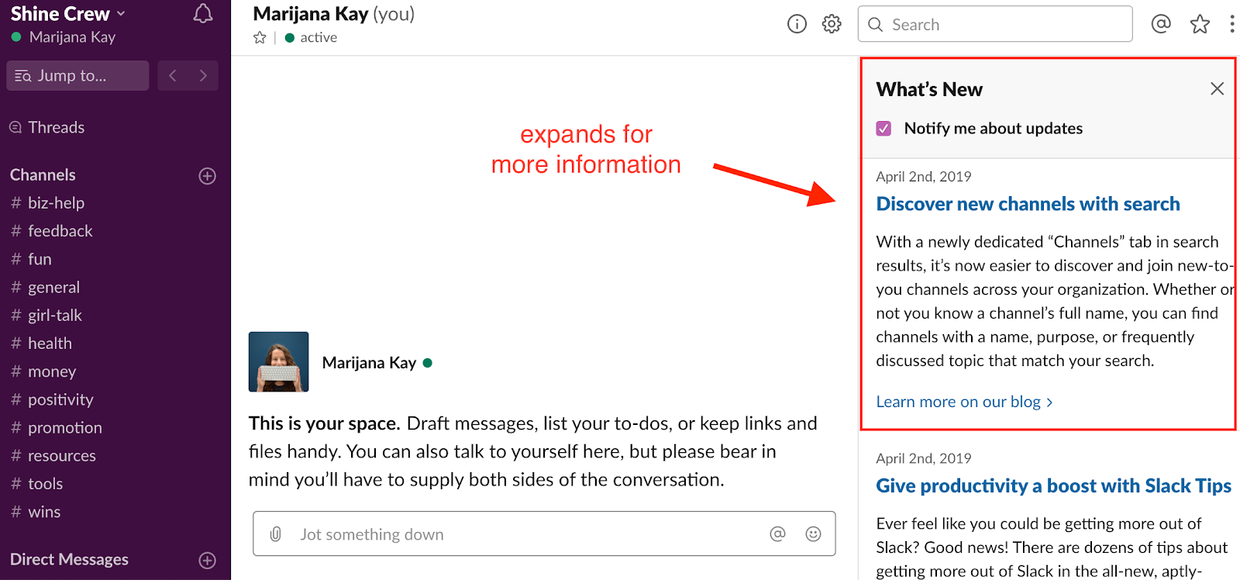Click the notifications bell icon
The image size is (1240, 580).
pyautogui.click(x=203, y=14)
